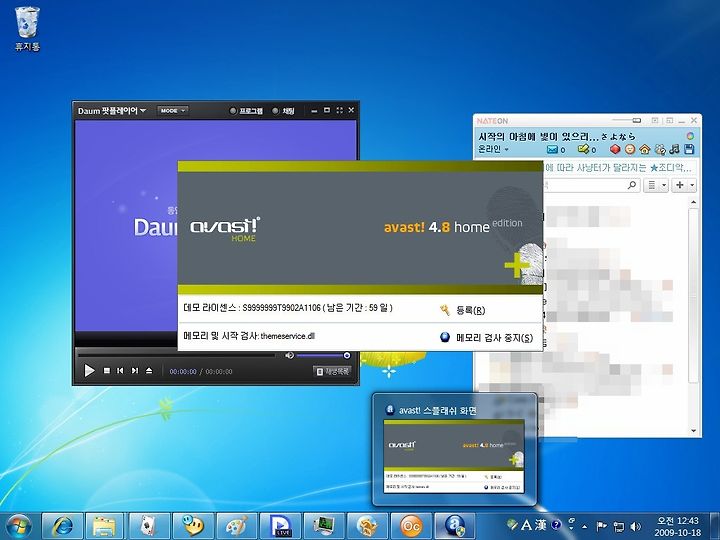
Task: Select the 채팅 radio option in PotPlayer
Action: click(x=283, y=111)
